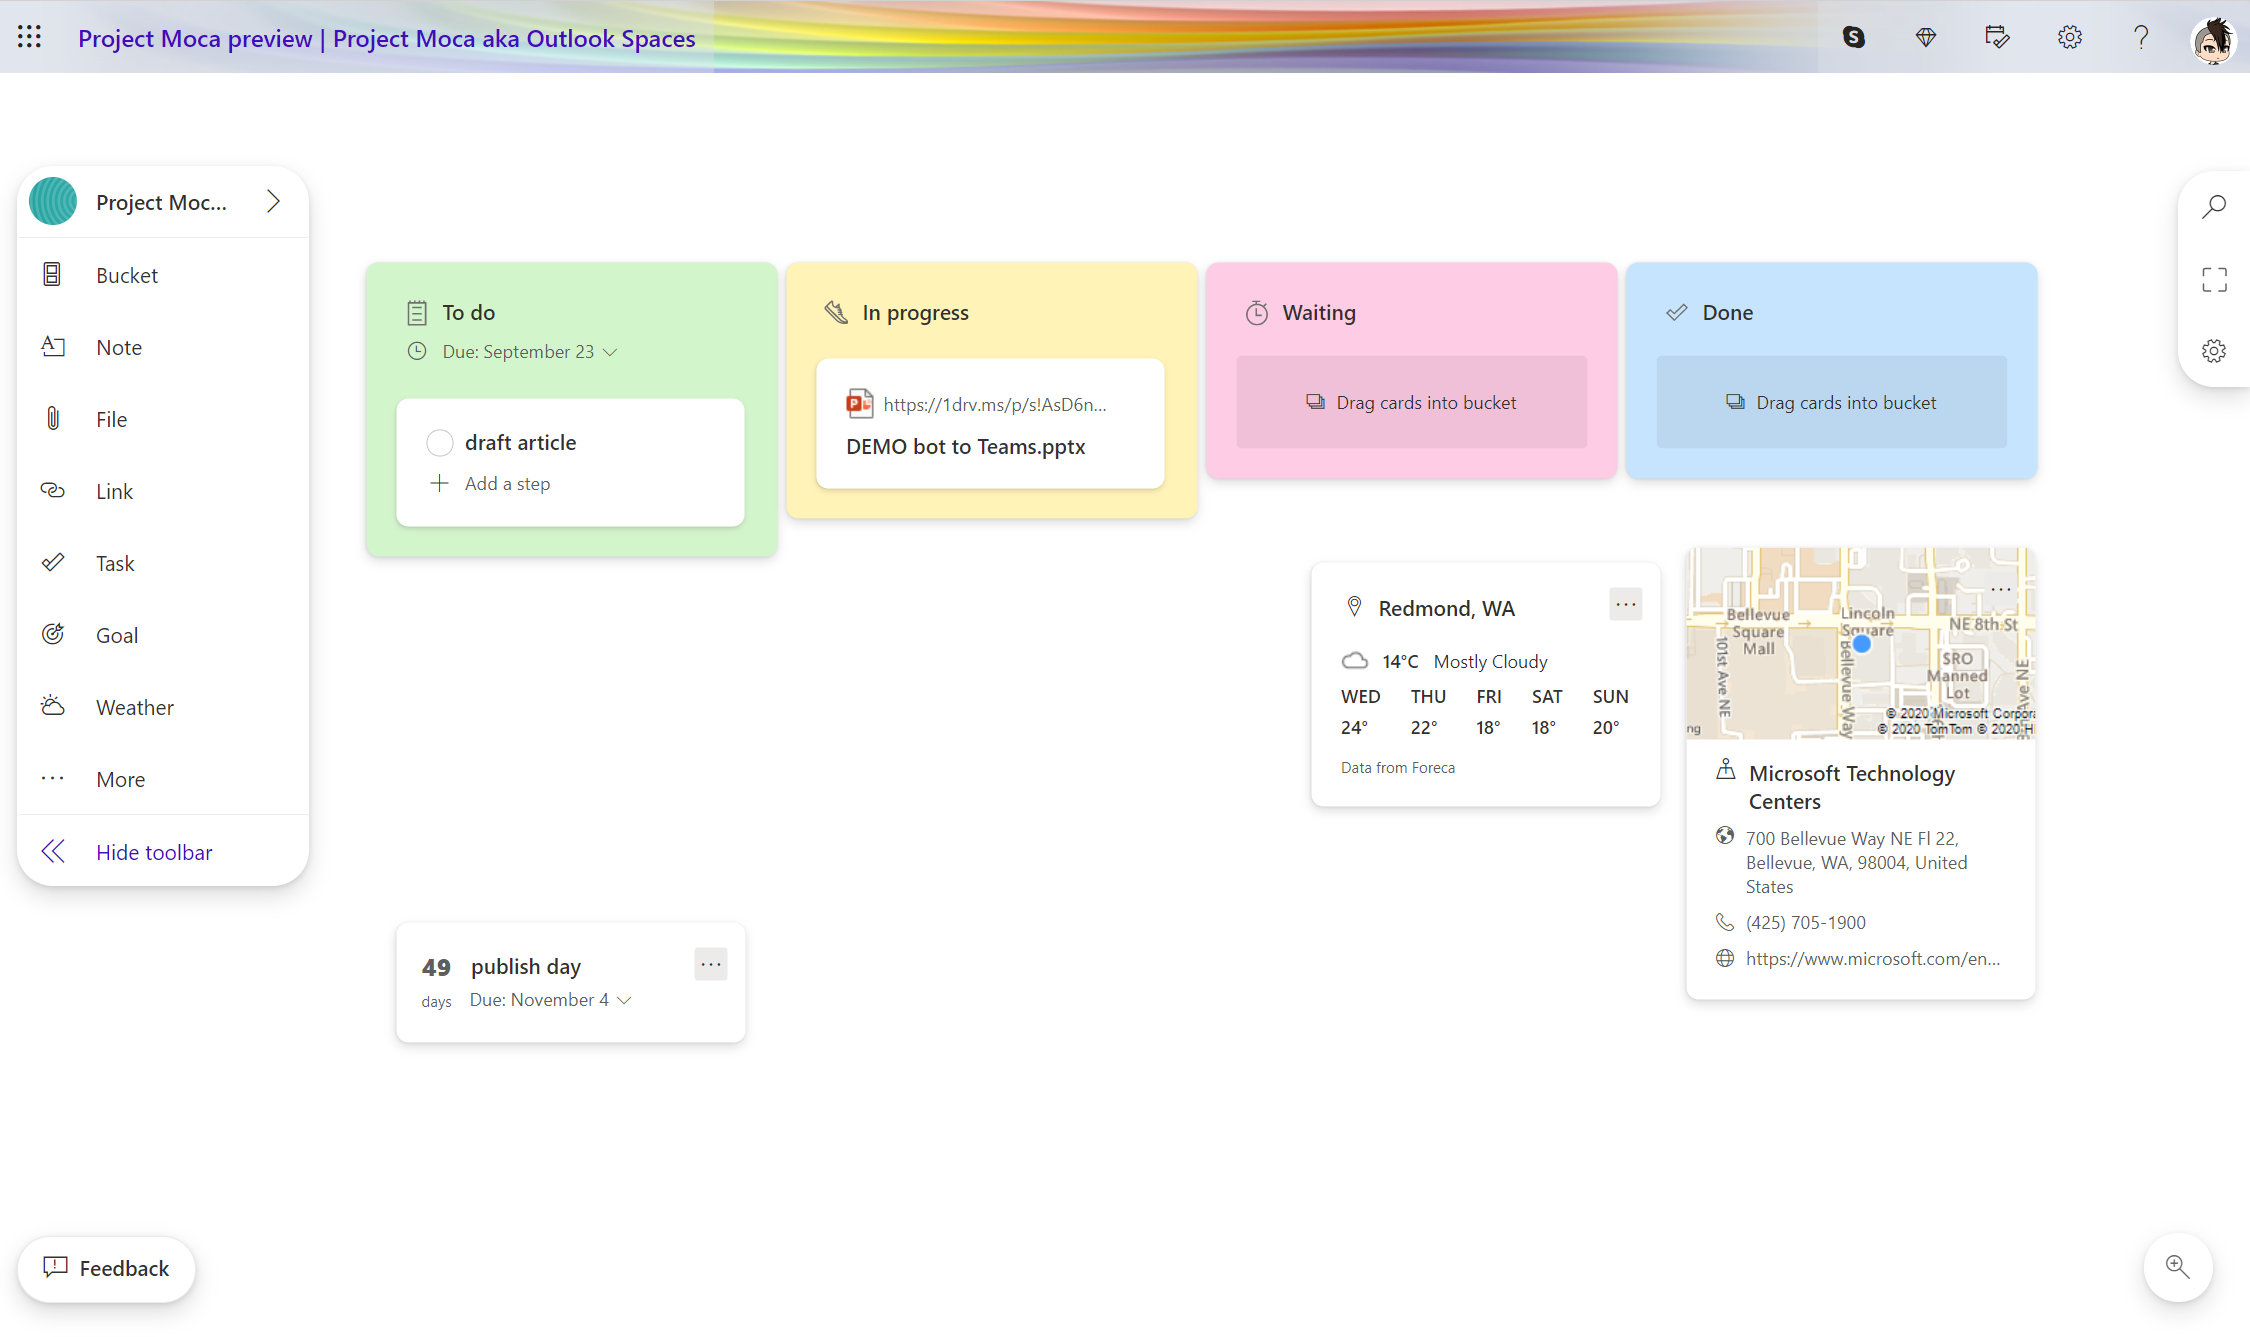Open the app launcher grid
Image resolution: width=2250 pixels, height=1337 pixels.
click(x=29, y=37)
